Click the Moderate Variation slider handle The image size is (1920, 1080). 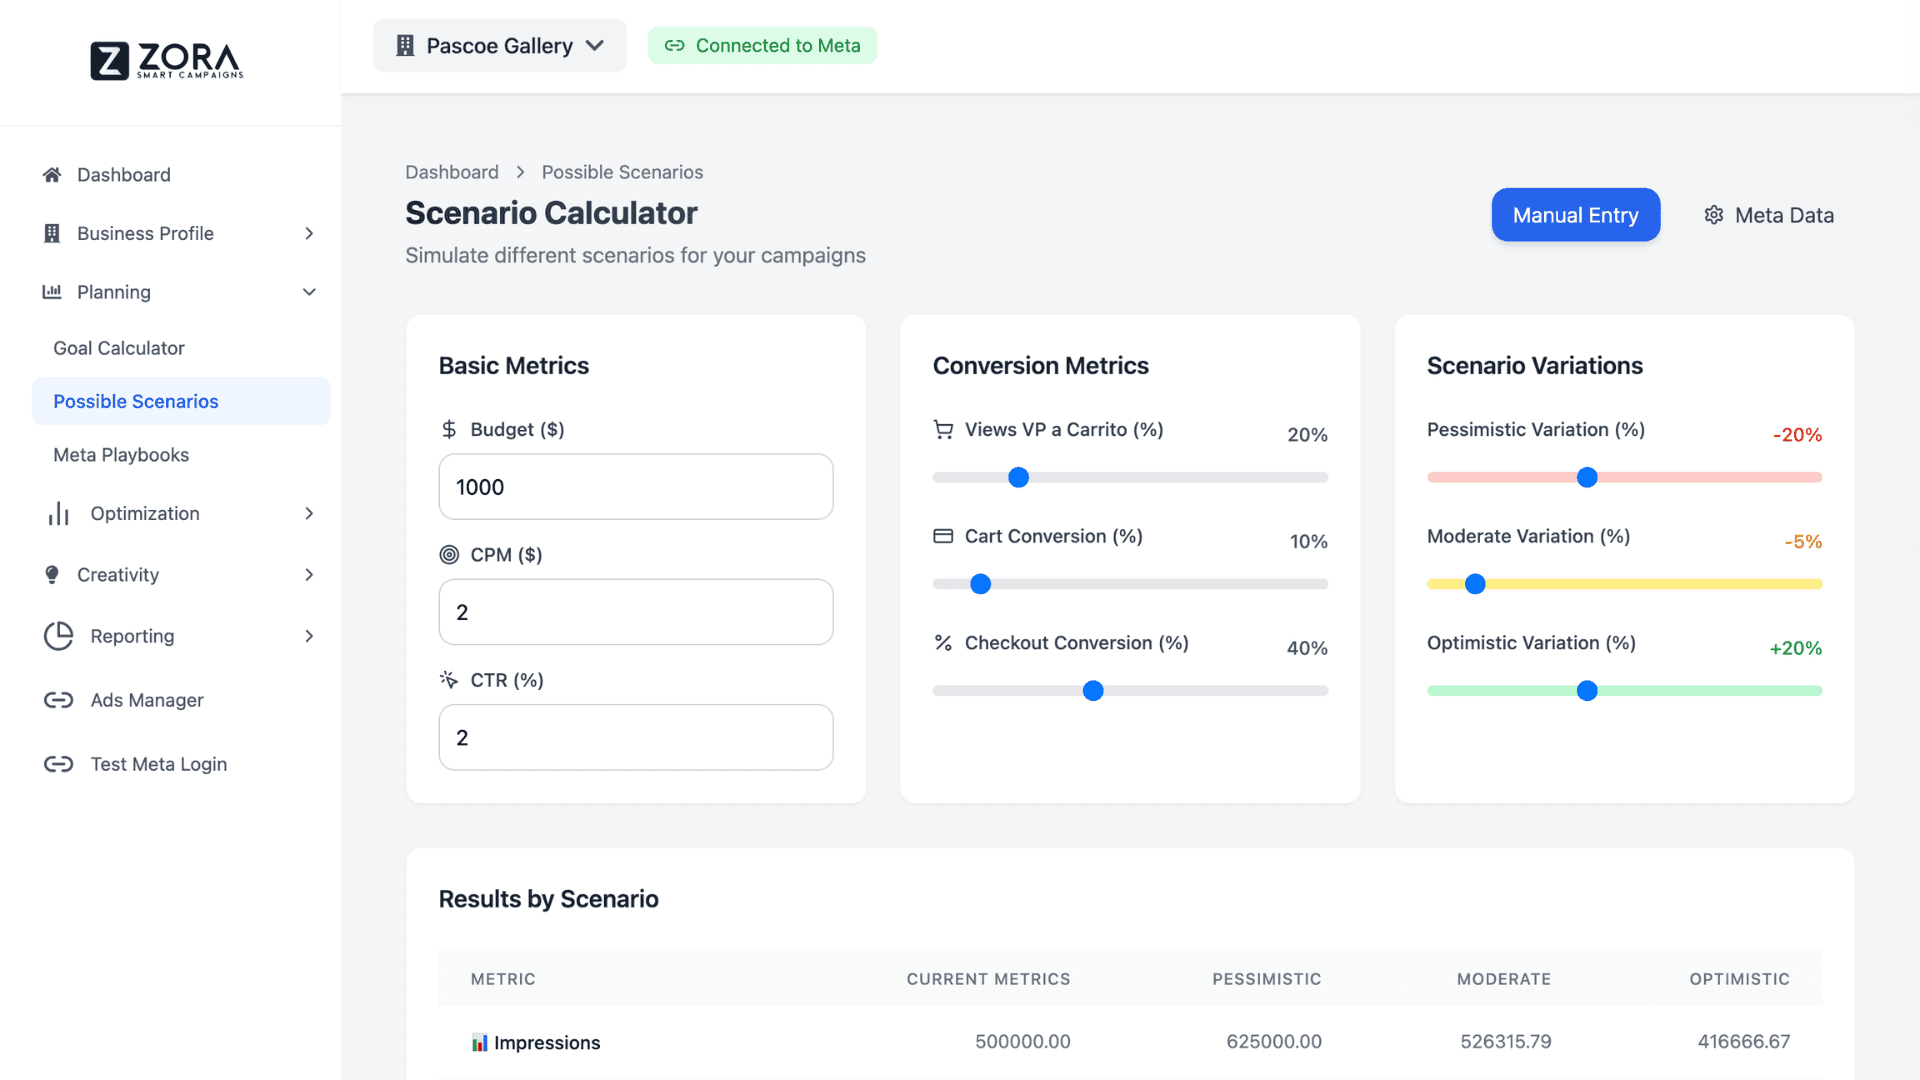pyautogui.click(x=1475, y=584)
